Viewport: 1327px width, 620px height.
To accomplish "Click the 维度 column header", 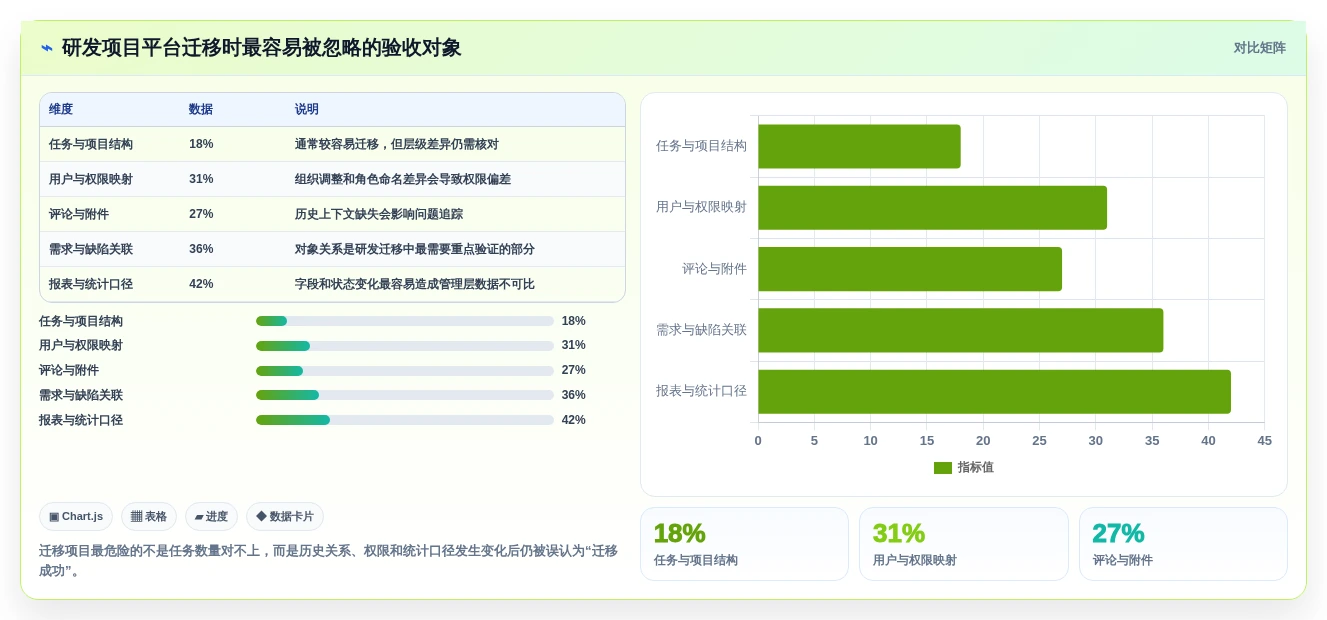I will pos(61,109).
